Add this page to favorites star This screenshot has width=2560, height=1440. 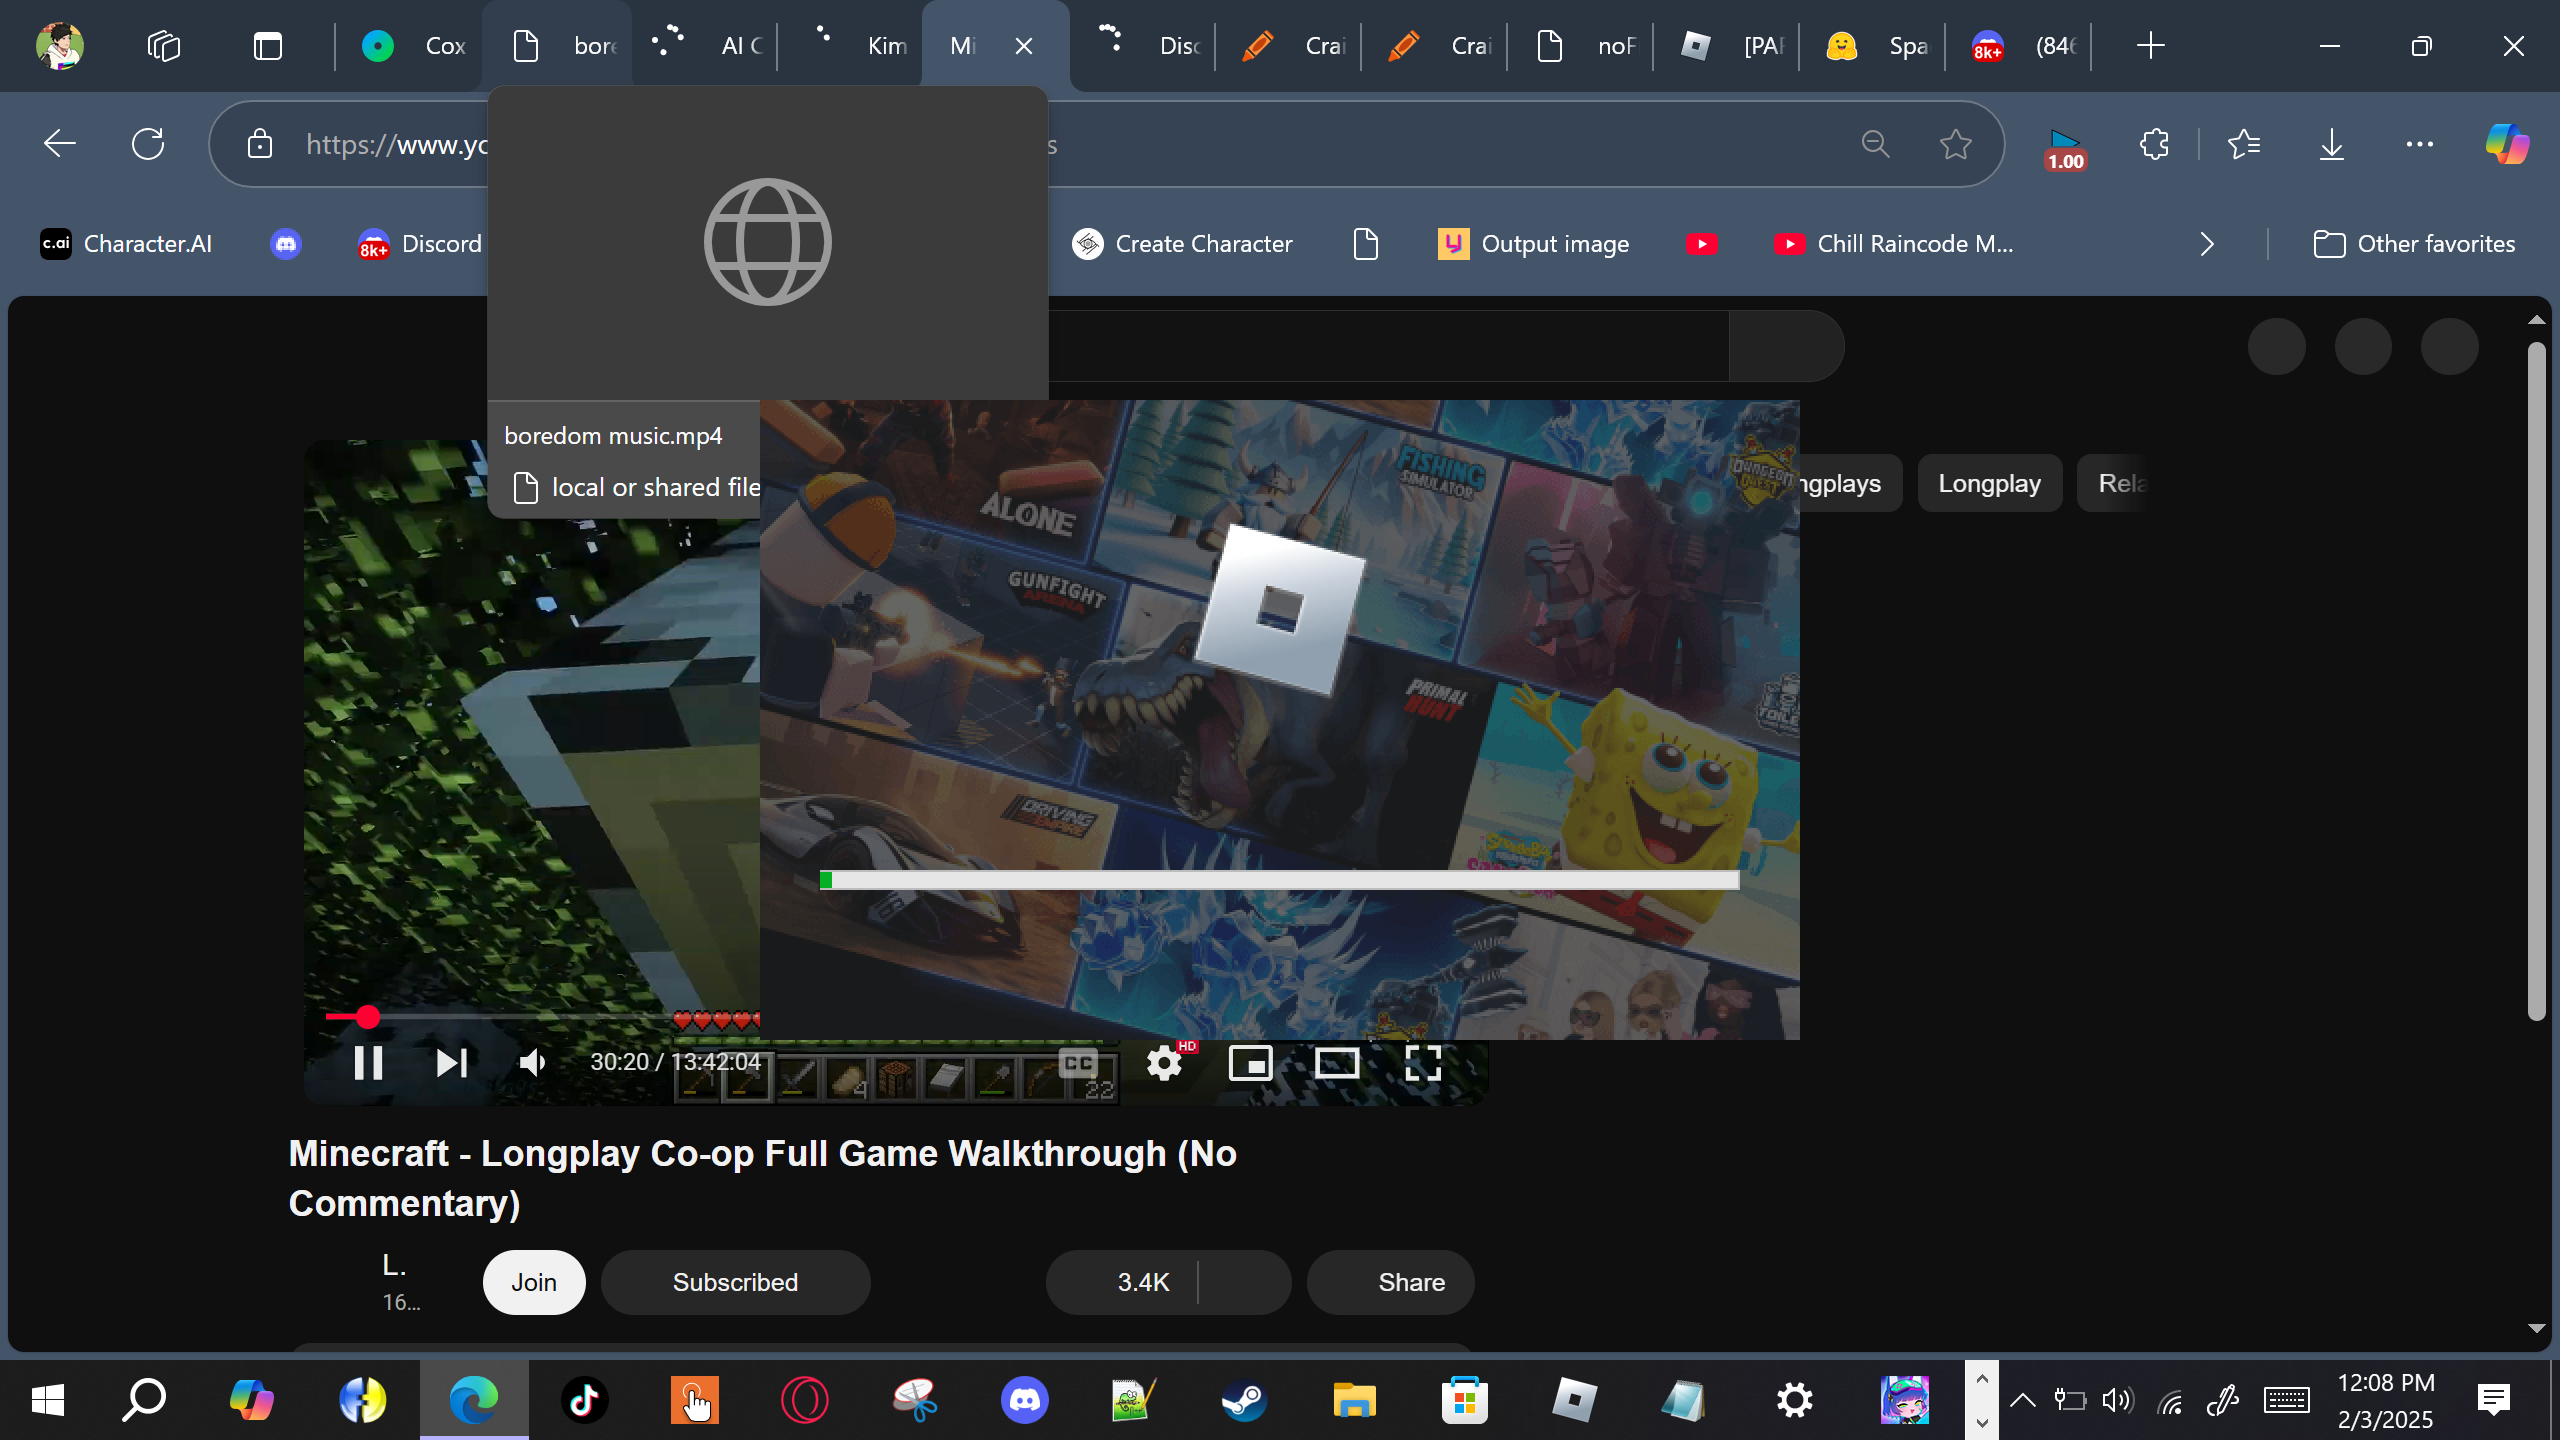tap(1955, 144)
